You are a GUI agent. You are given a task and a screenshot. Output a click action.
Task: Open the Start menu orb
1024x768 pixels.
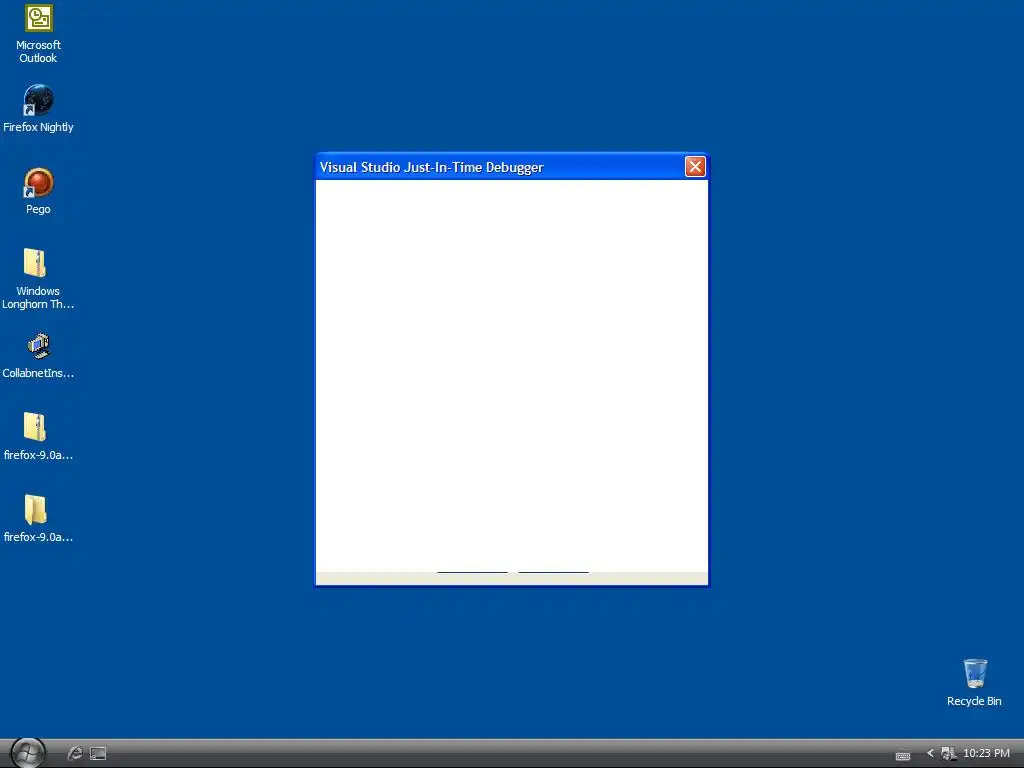(x=28, y=753)
